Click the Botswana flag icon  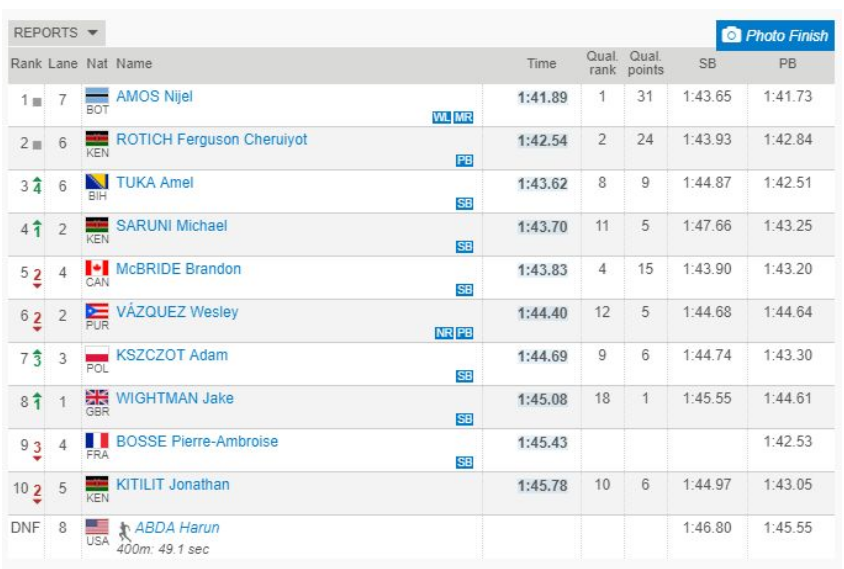(x=97, y=96)
